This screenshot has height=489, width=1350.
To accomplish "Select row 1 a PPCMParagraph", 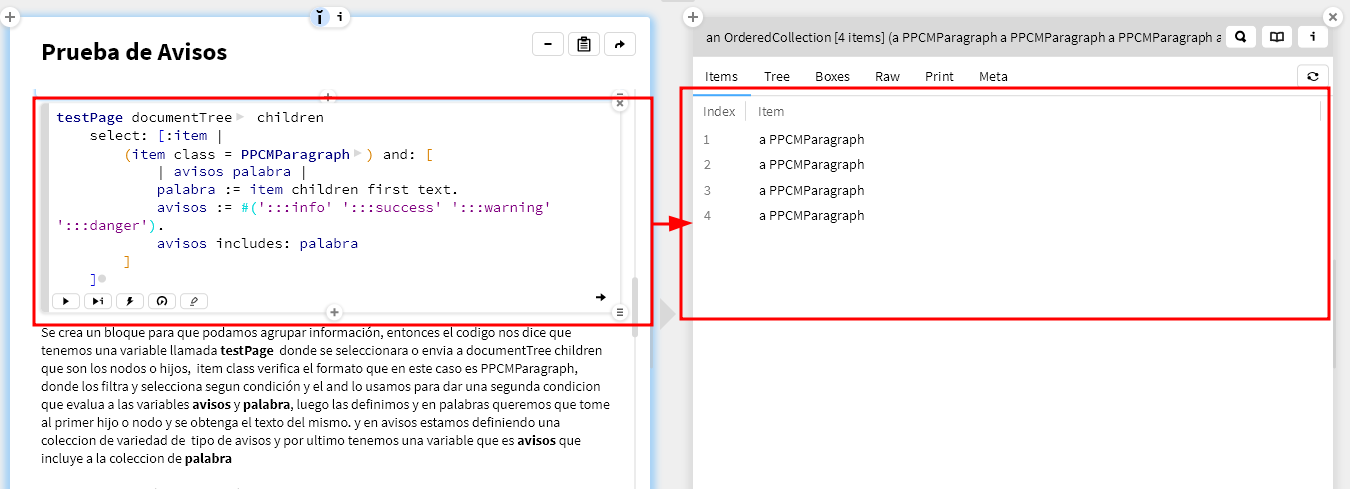I will pyautogui.click(x=1010, y=139).
